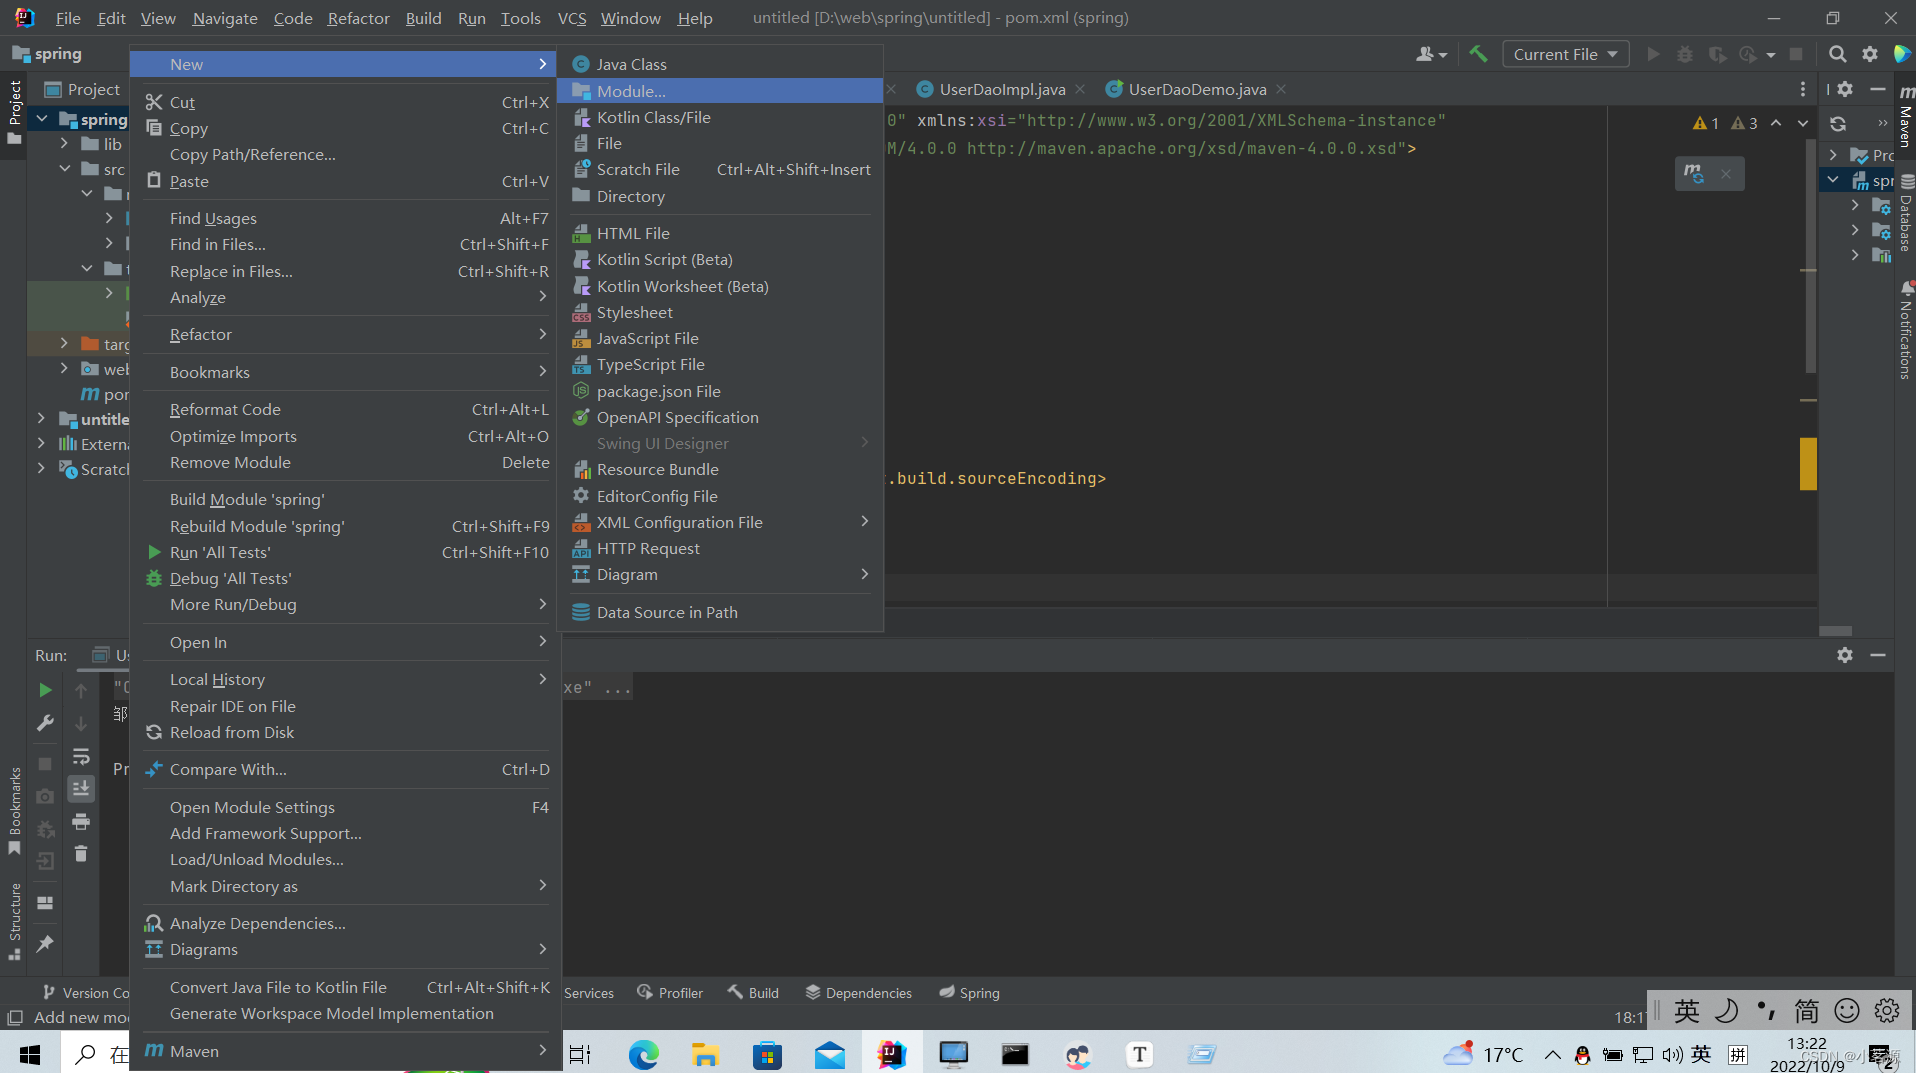Open the Refactor menu in menu bar
Viewport: 1916px width, 1073px height.
tap(358, 18)
